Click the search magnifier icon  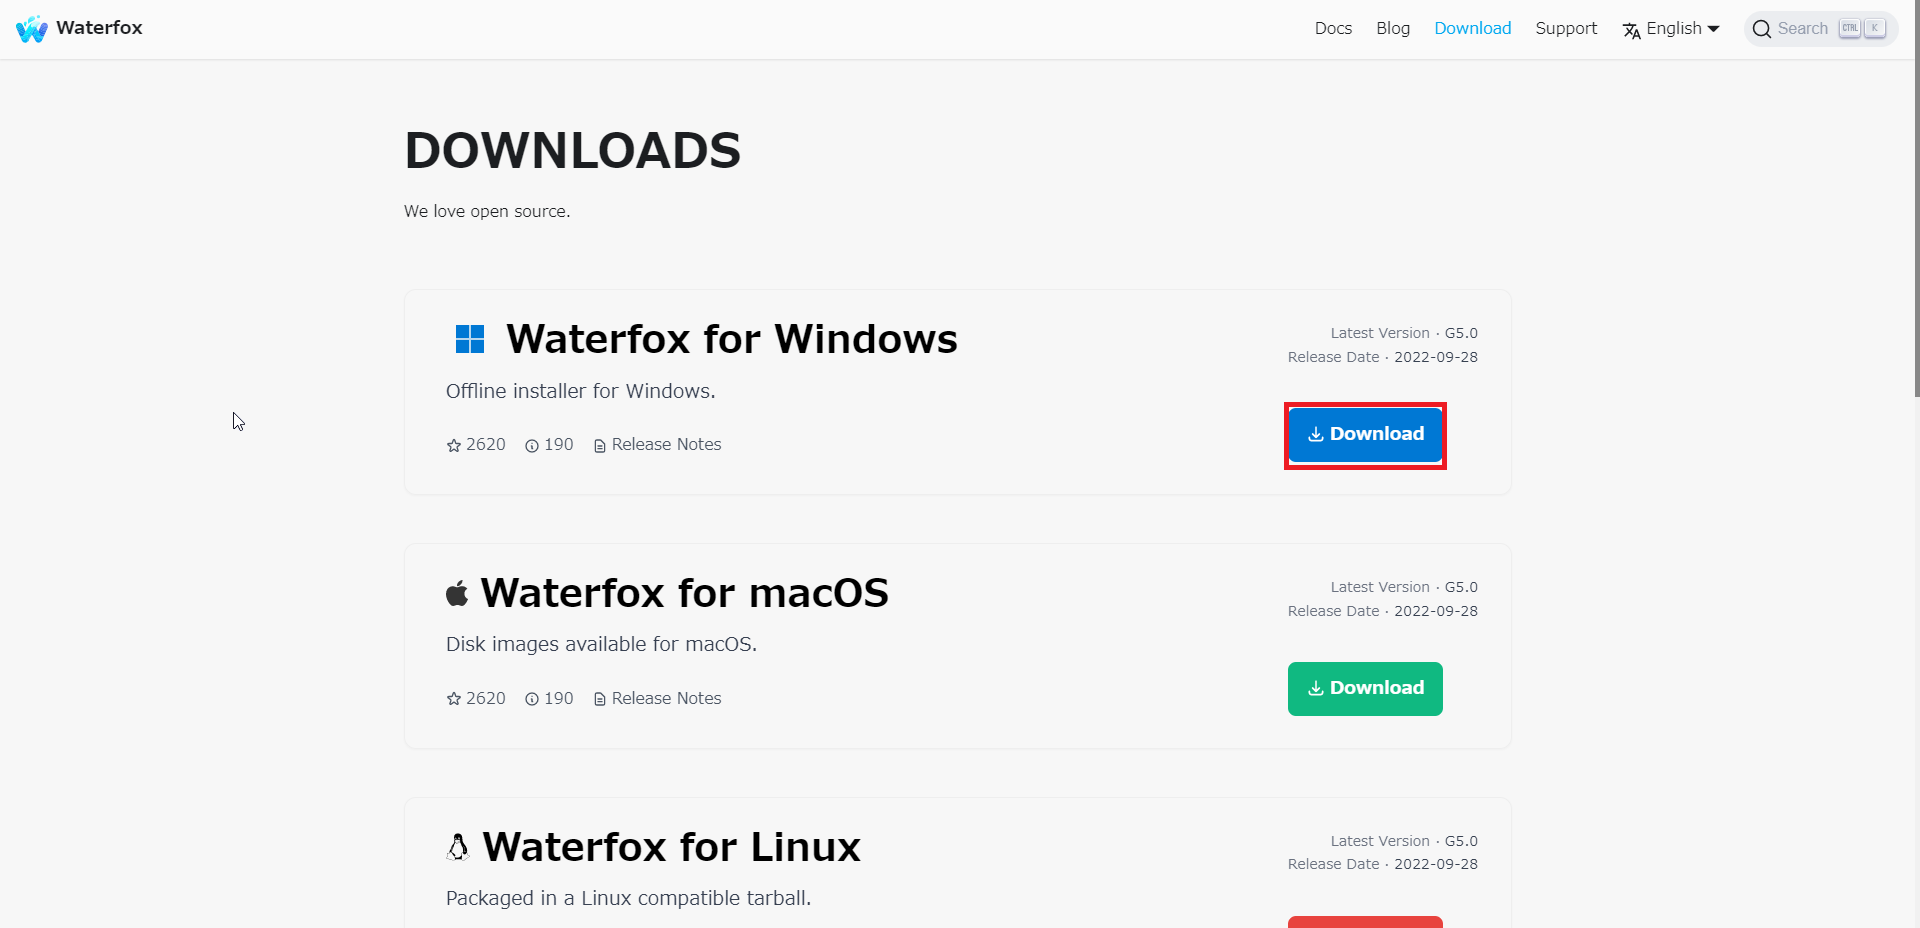(1762, 29)
